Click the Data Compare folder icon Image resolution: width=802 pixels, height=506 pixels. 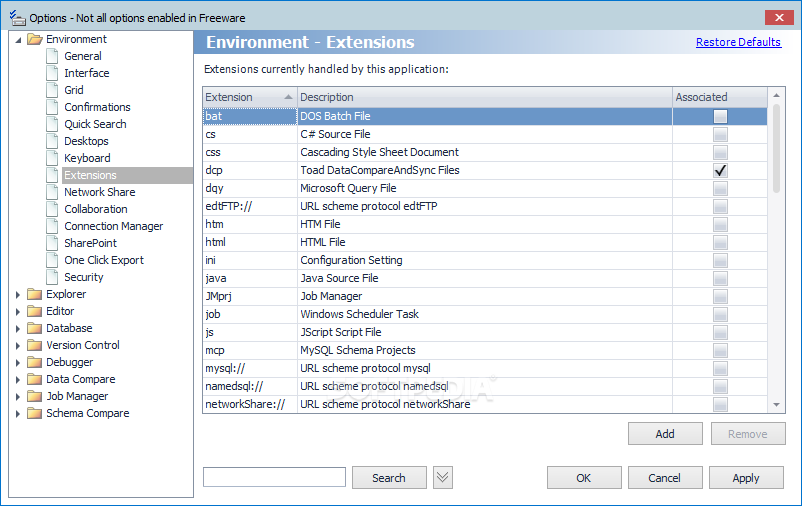pyautogui.click(x=34, y=379)
